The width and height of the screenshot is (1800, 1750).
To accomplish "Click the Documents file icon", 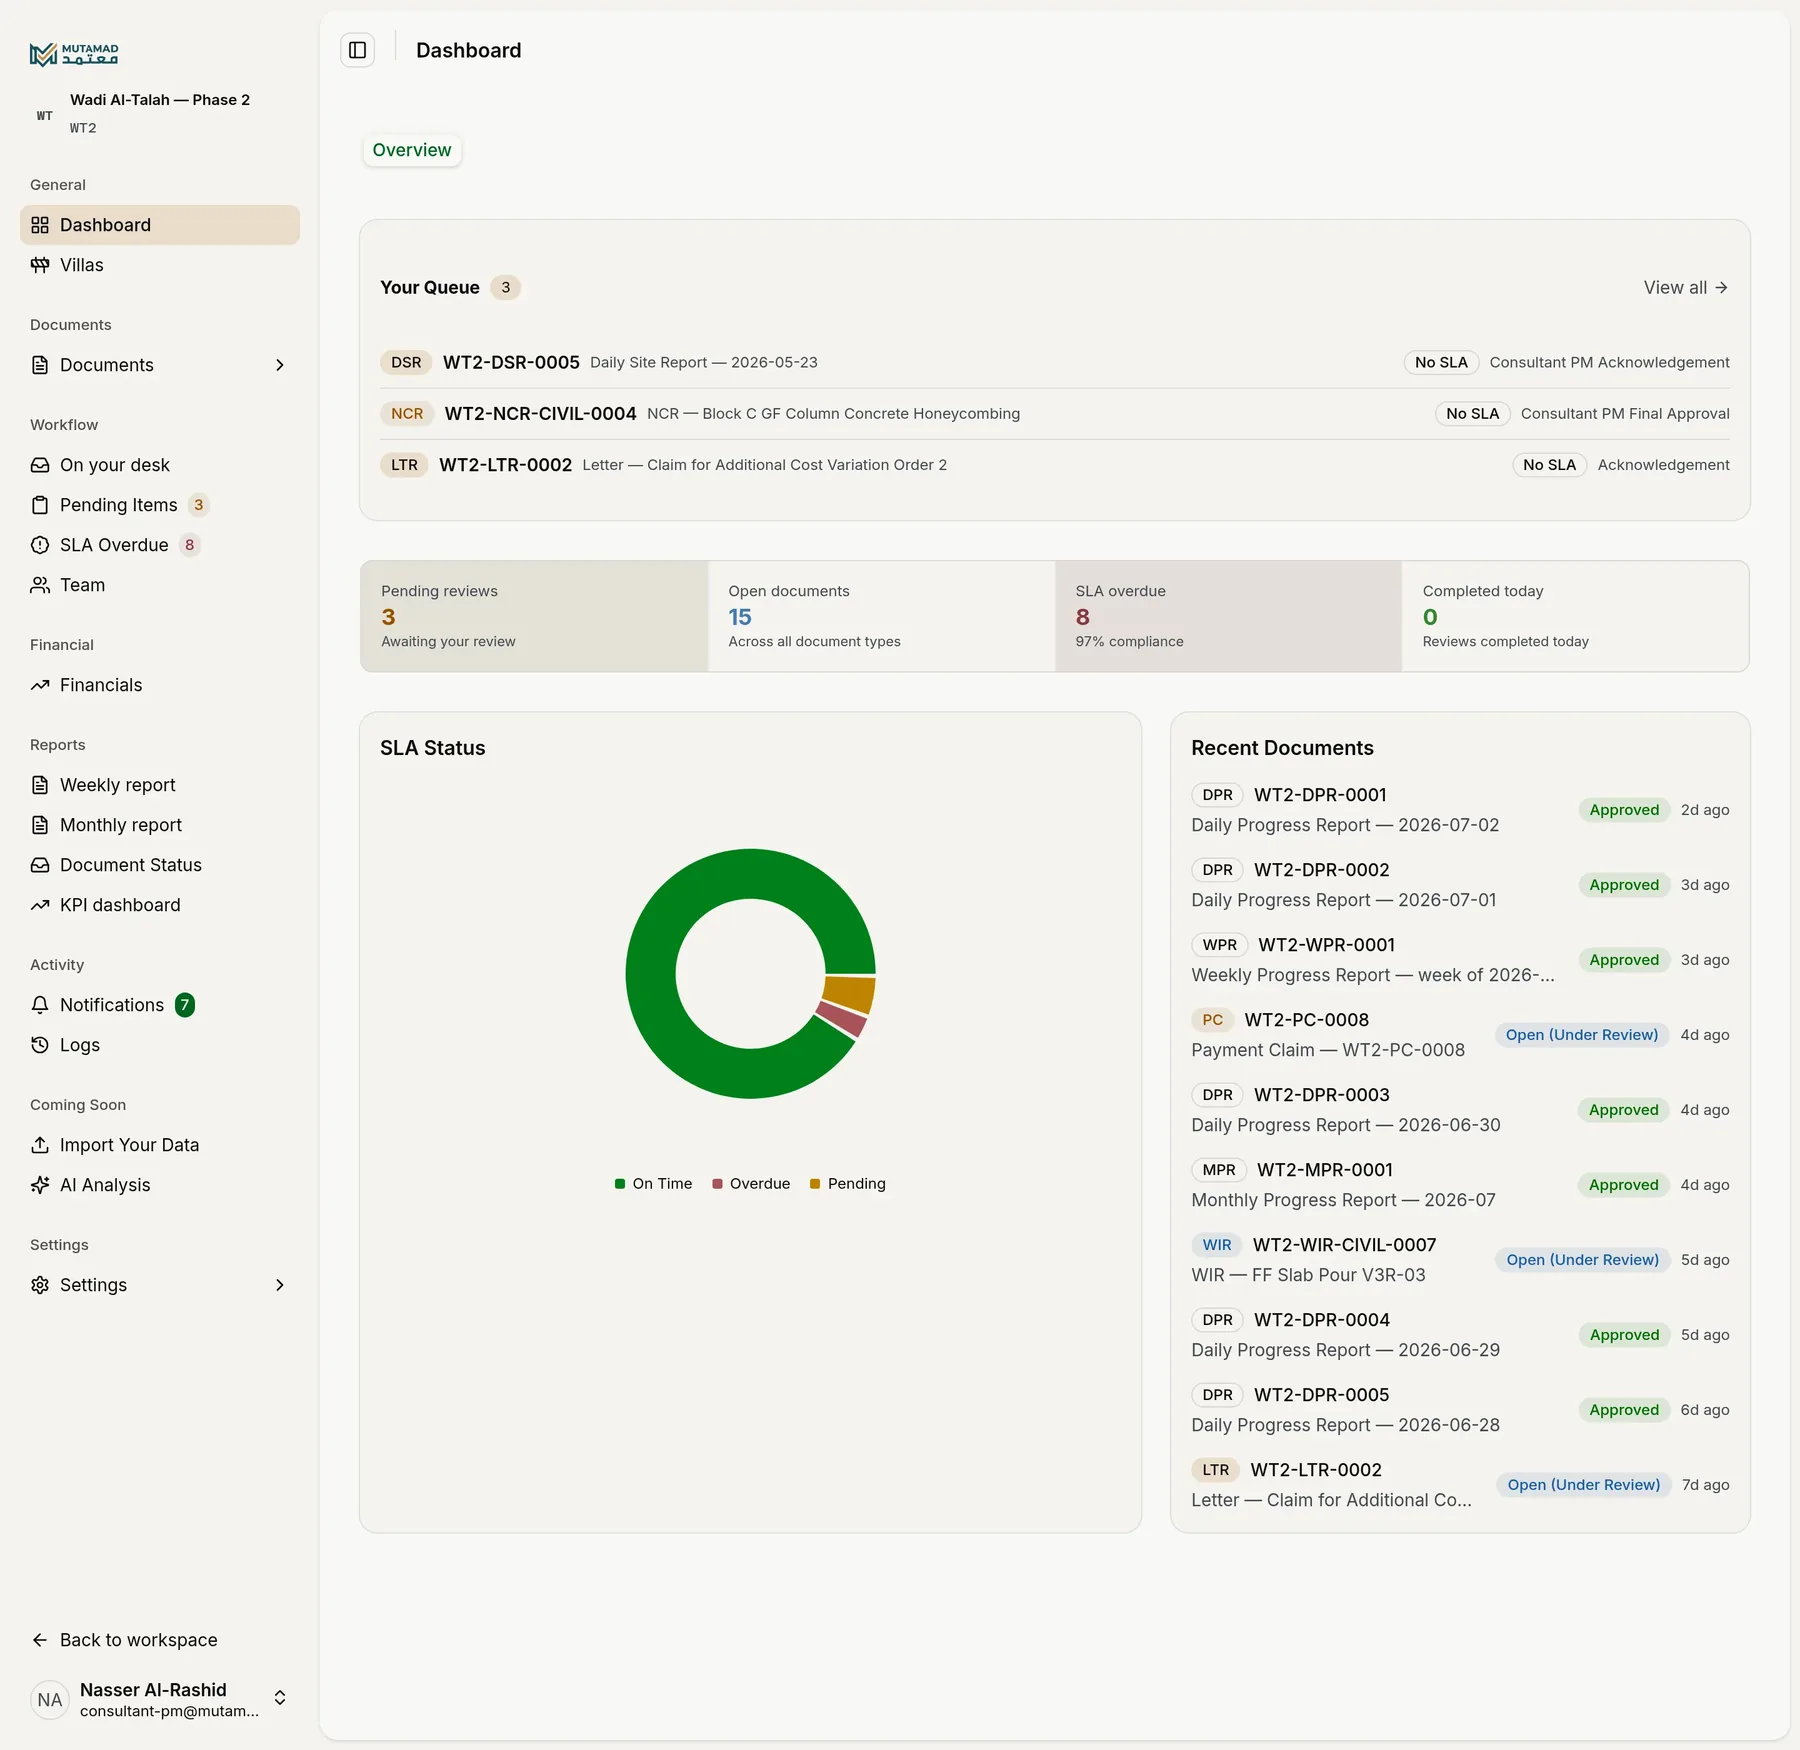I will pyautogui.click(x=40, y=365).
